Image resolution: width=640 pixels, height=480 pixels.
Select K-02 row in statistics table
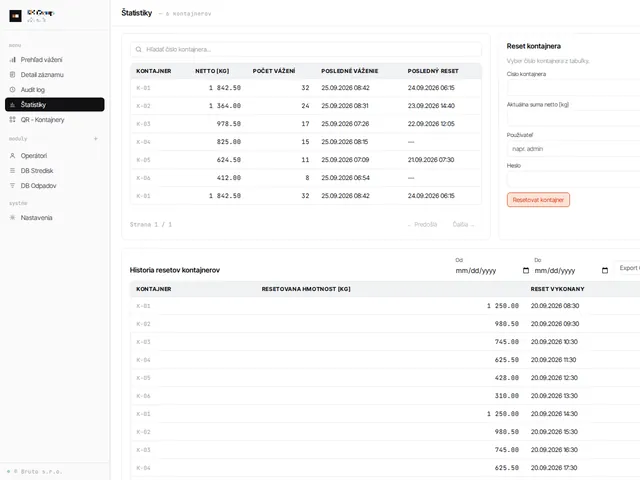click(x=306, y=106)
